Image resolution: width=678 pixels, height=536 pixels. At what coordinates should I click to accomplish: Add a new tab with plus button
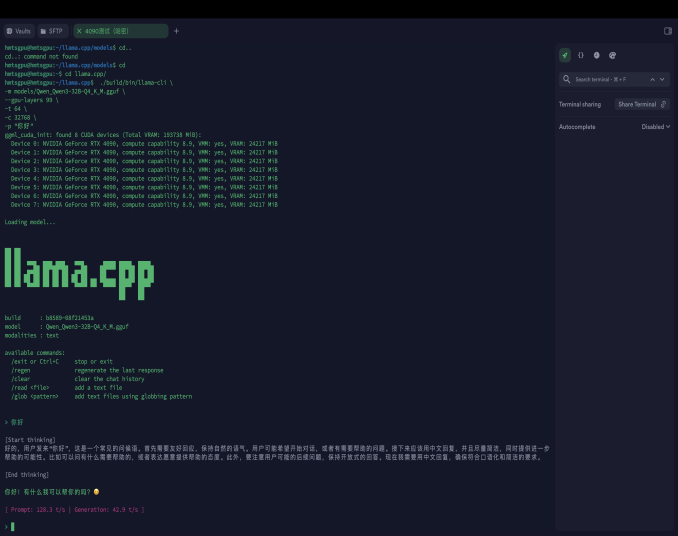[x=176, y=31]
